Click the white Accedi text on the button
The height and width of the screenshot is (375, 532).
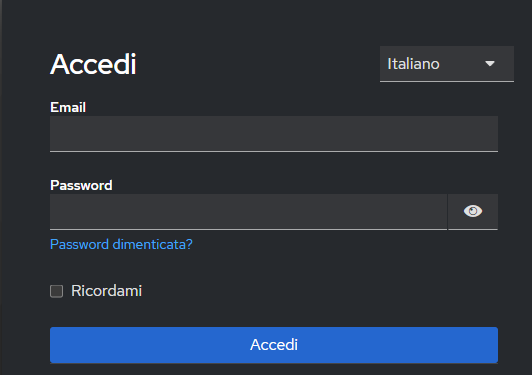274,345
